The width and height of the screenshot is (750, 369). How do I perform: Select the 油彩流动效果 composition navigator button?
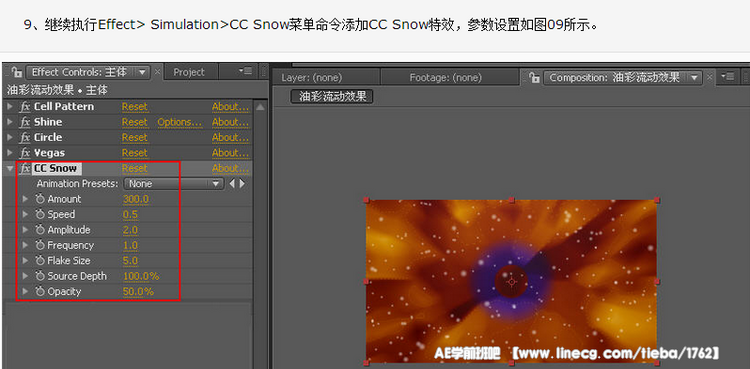[332, 96]
